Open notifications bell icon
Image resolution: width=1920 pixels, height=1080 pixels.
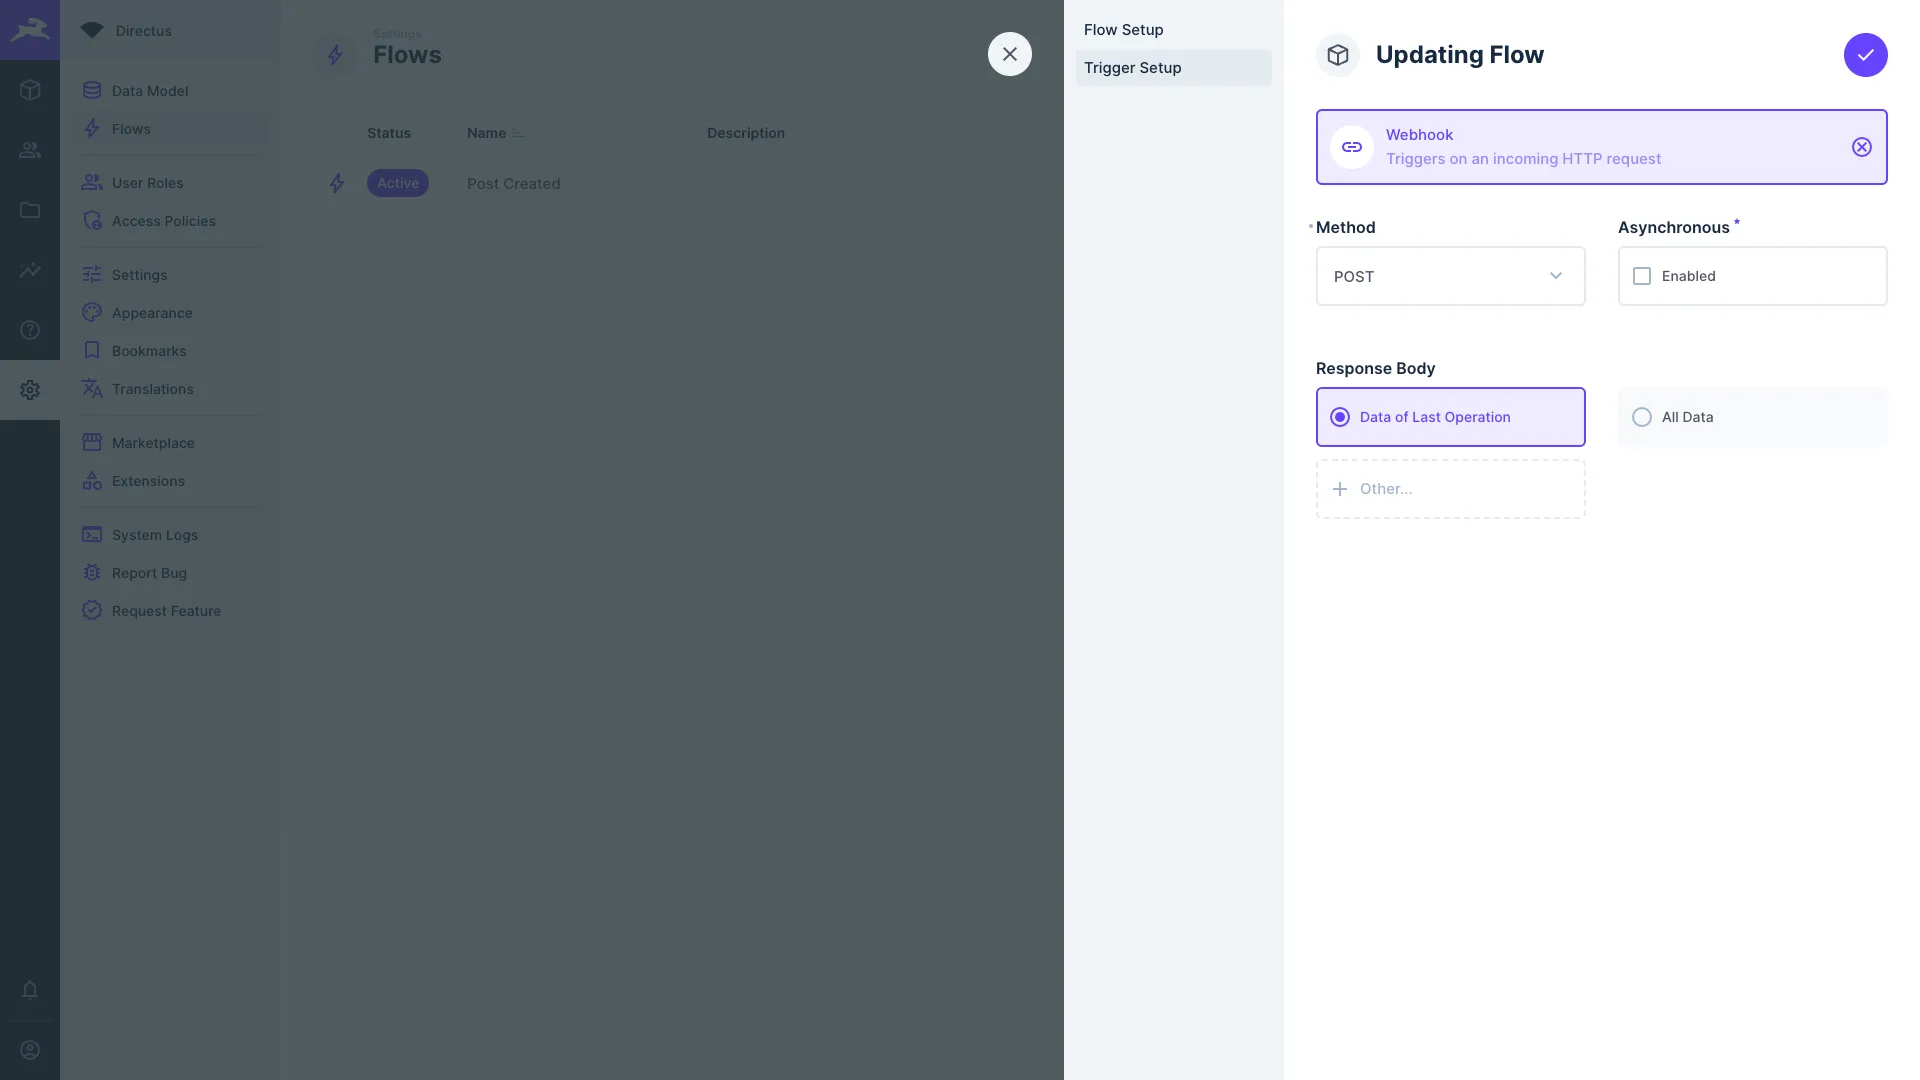[x=30, y=990]
